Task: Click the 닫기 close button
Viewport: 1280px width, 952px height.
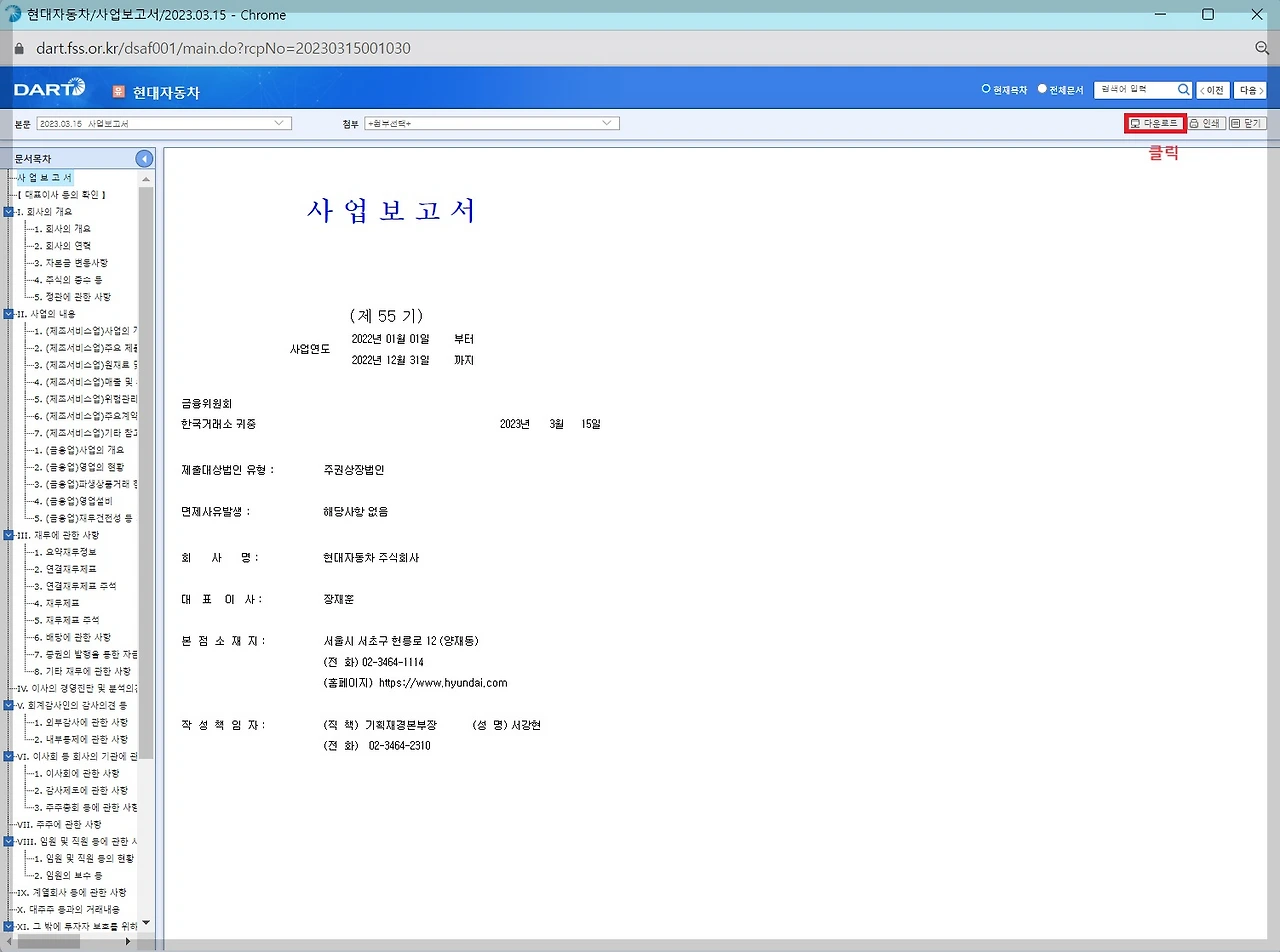Action: pos(1247,123)
